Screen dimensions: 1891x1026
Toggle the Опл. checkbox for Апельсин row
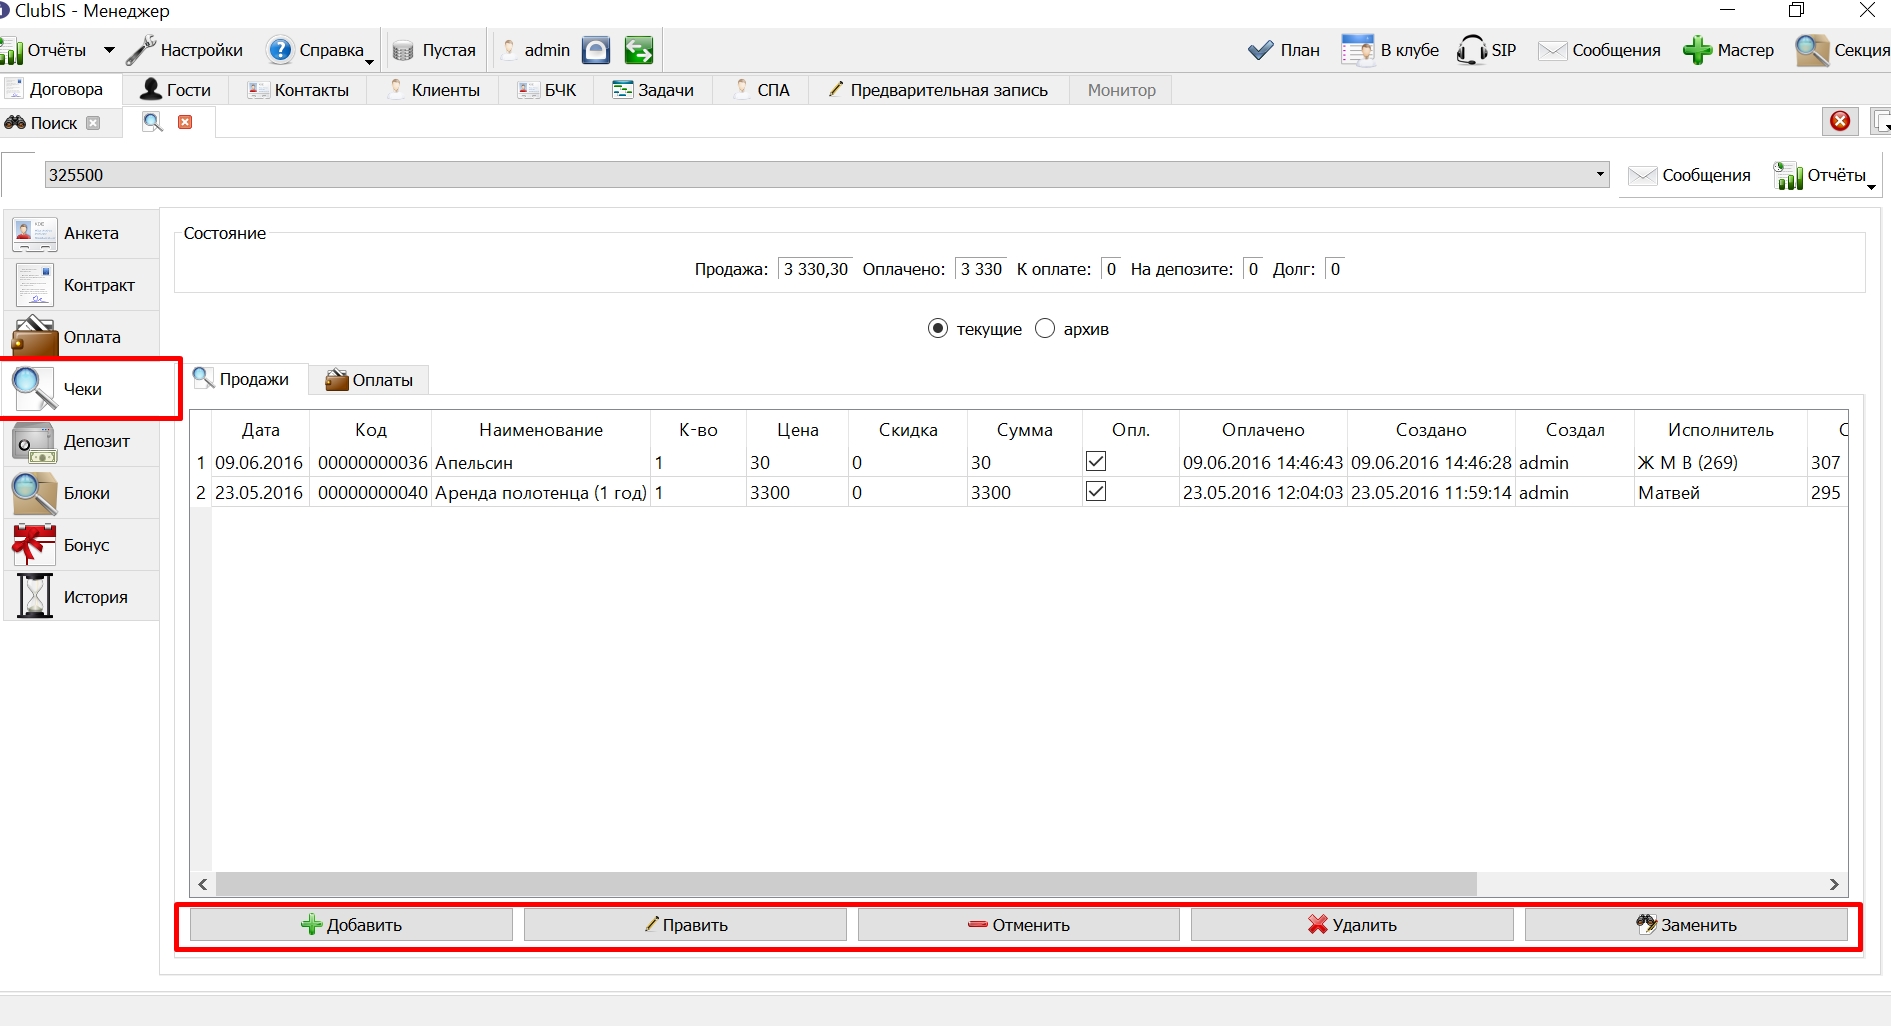click(x=1096, y=462)
